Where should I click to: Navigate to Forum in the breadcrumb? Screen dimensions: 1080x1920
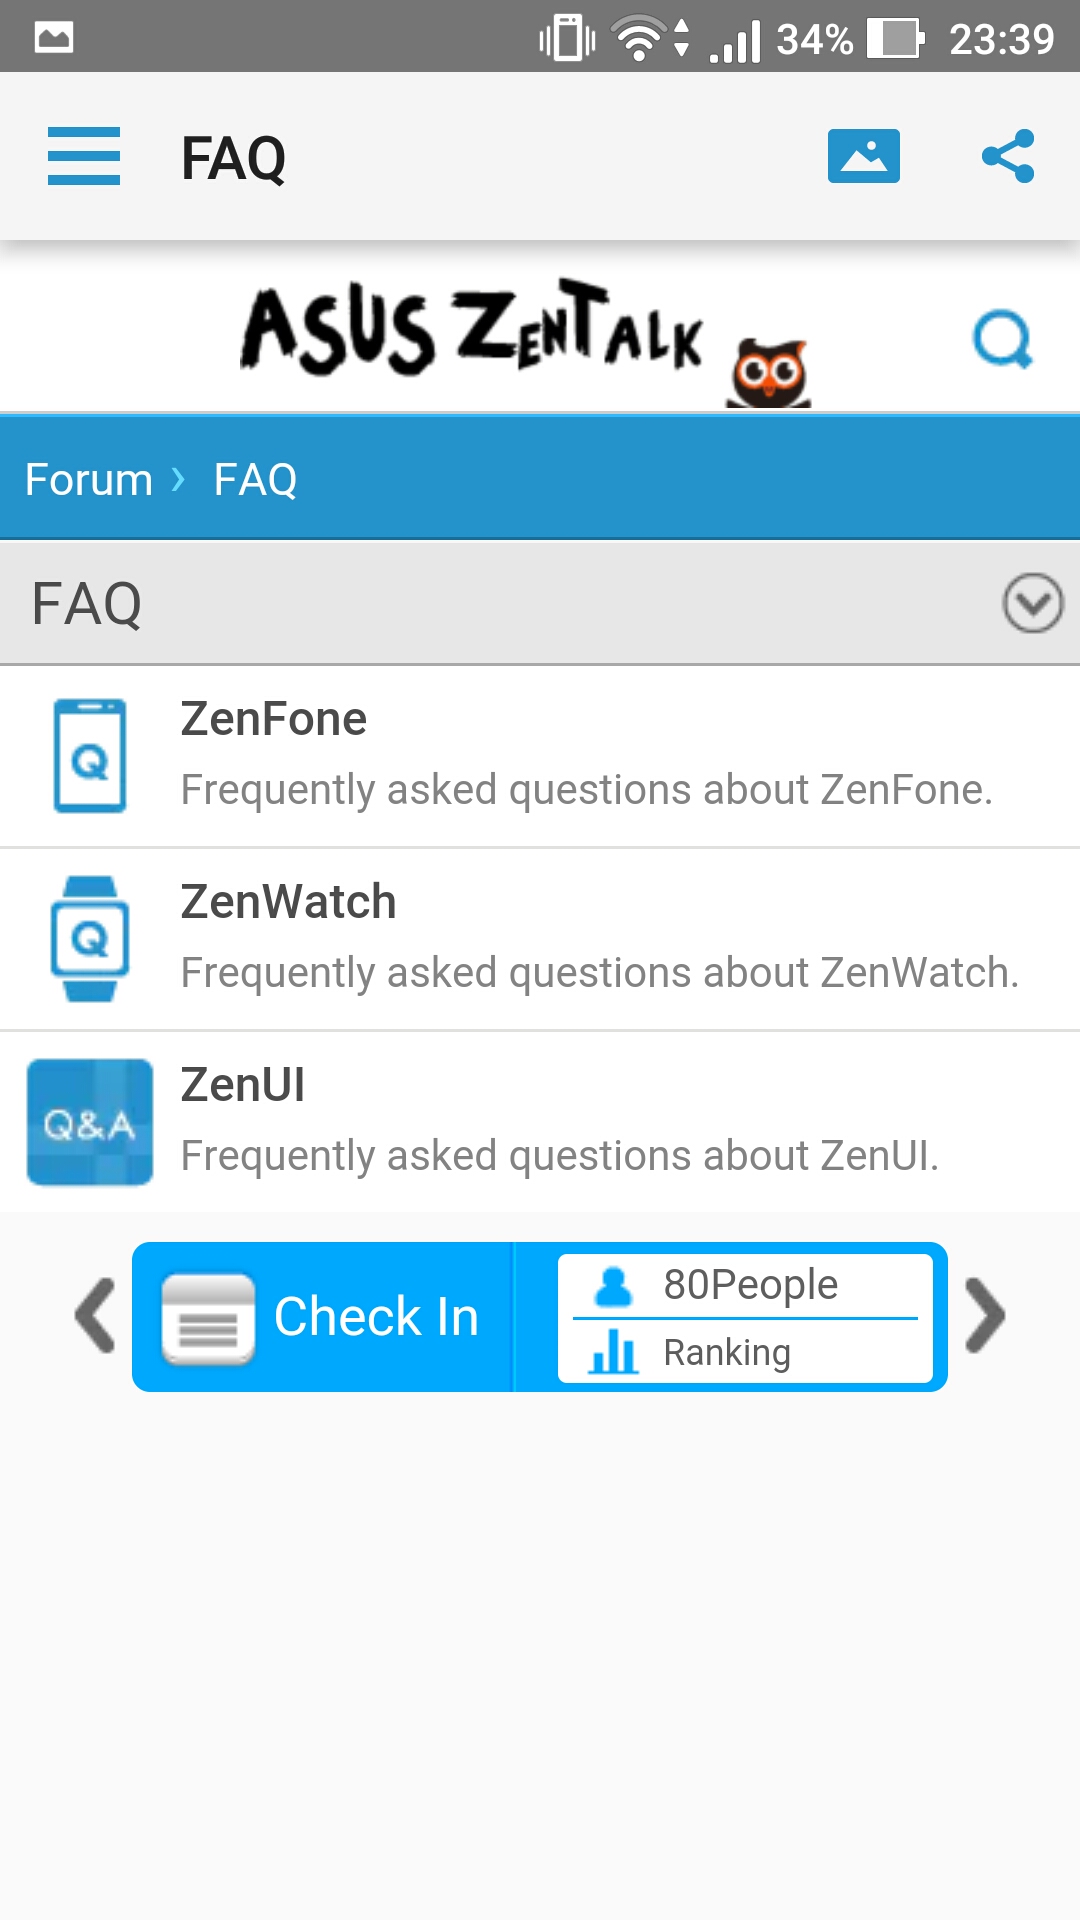pos(89,480)
